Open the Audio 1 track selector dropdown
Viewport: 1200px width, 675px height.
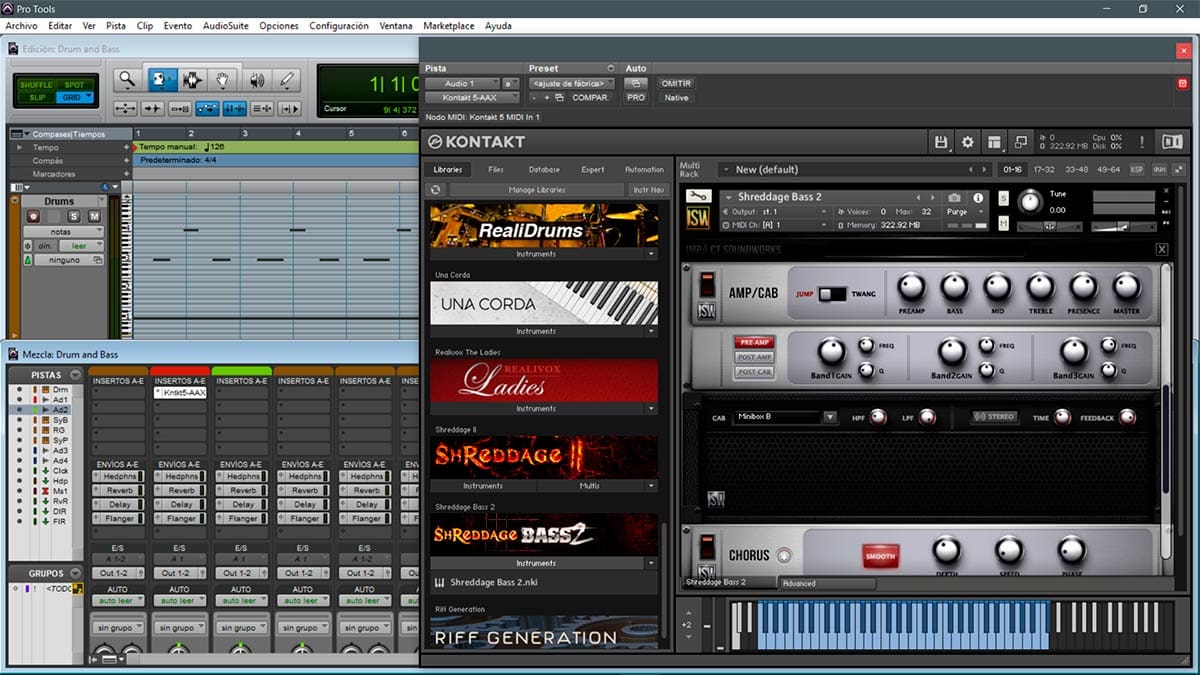[x=463, y=83]
